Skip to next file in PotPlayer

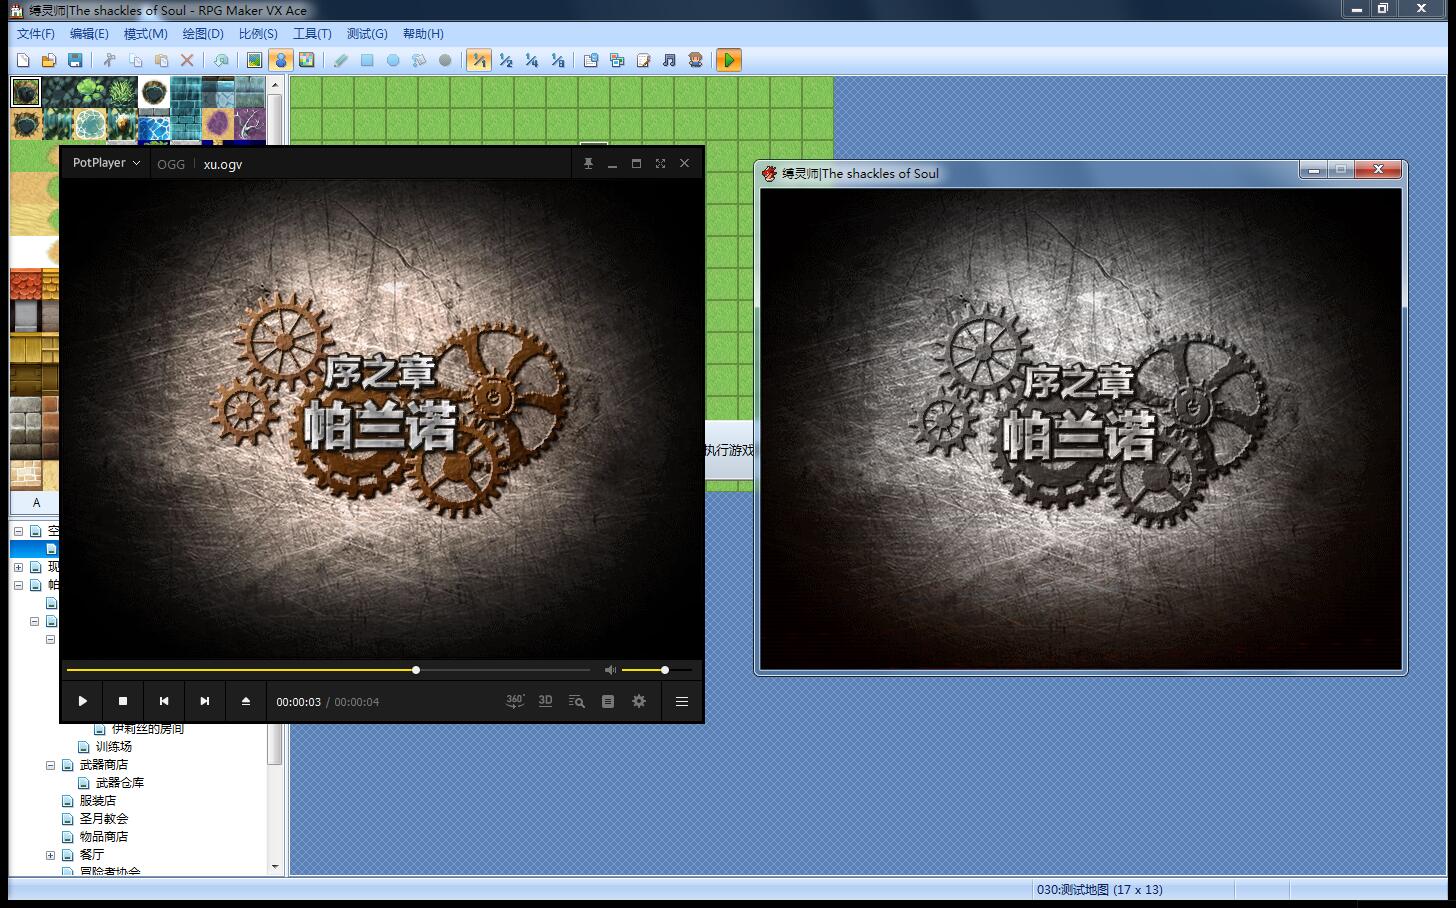point(205,701)
